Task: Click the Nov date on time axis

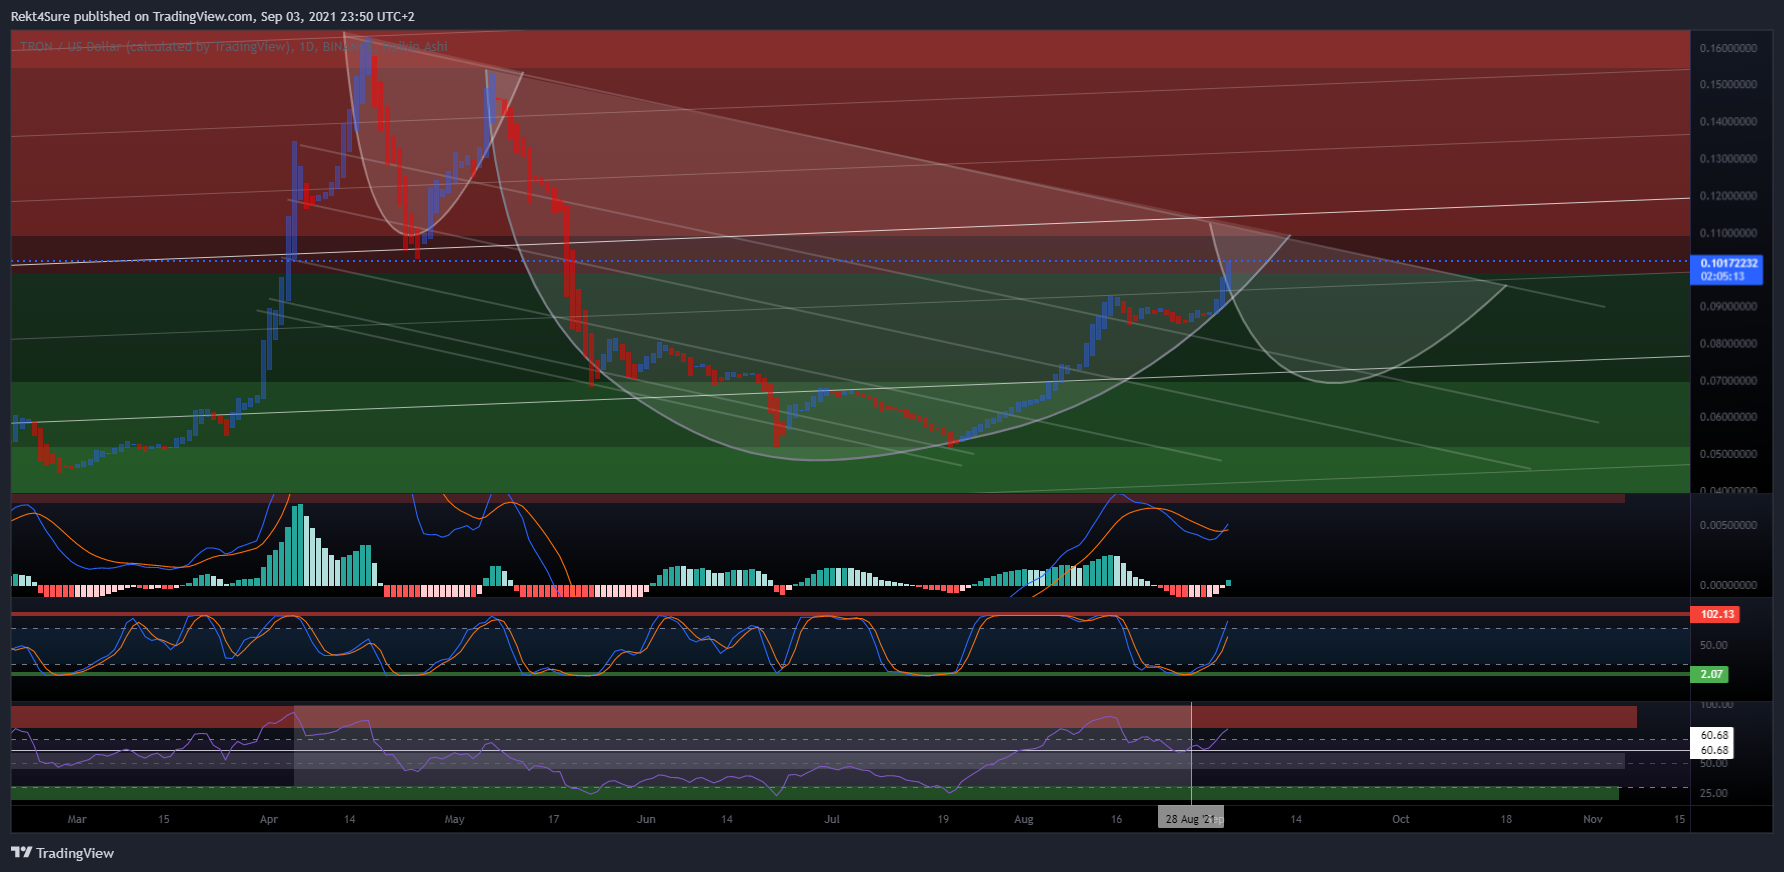Action: pyautogui.click(x=1593, y=819)
